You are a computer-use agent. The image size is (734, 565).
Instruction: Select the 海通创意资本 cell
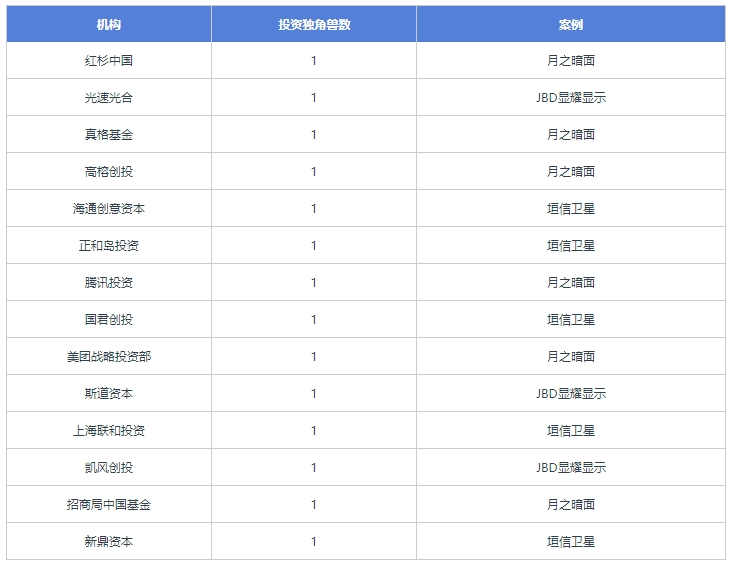pyautogui.click(x=109, y=208)
